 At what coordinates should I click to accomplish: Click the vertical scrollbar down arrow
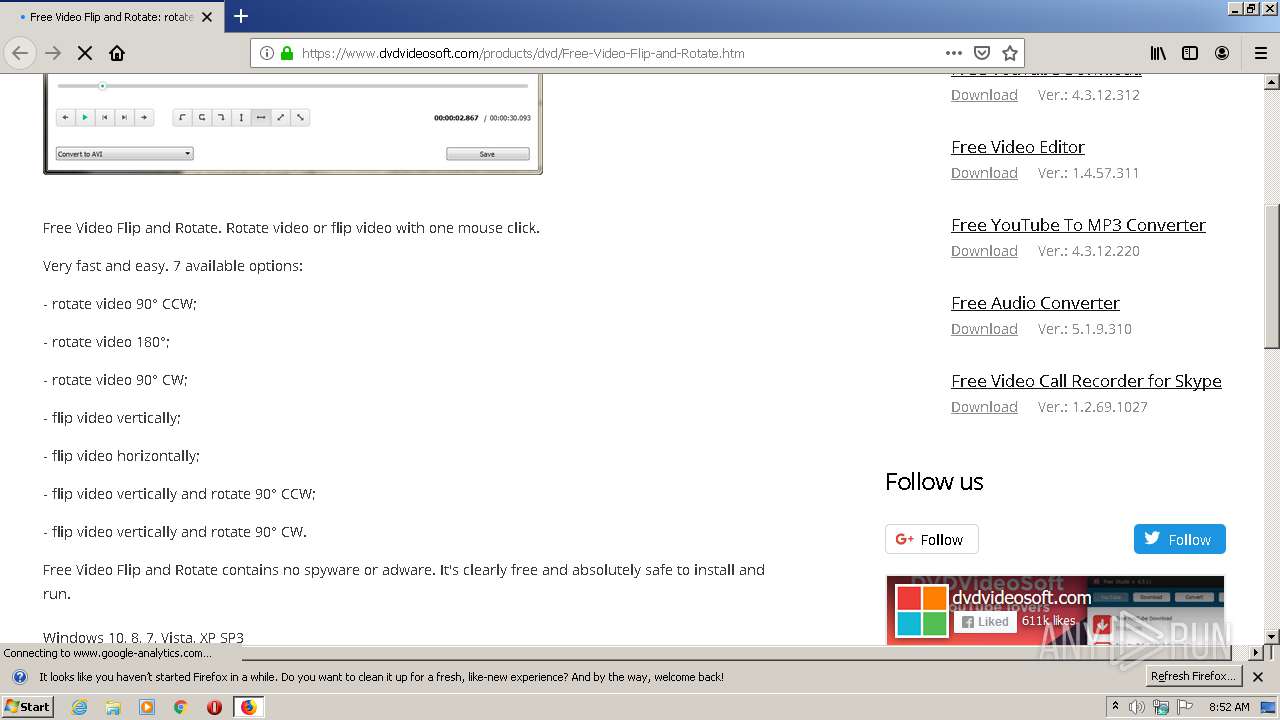[x=1271, y=637]
